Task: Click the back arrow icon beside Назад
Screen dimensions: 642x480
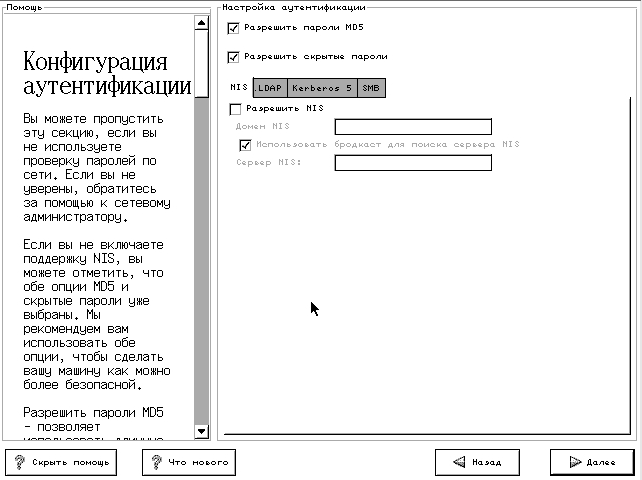Action: [458, 463]
